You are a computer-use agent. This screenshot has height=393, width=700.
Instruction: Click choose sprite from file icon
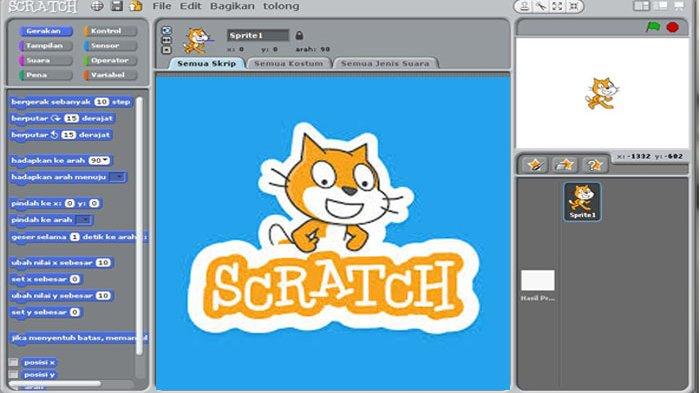coord(565,165)
